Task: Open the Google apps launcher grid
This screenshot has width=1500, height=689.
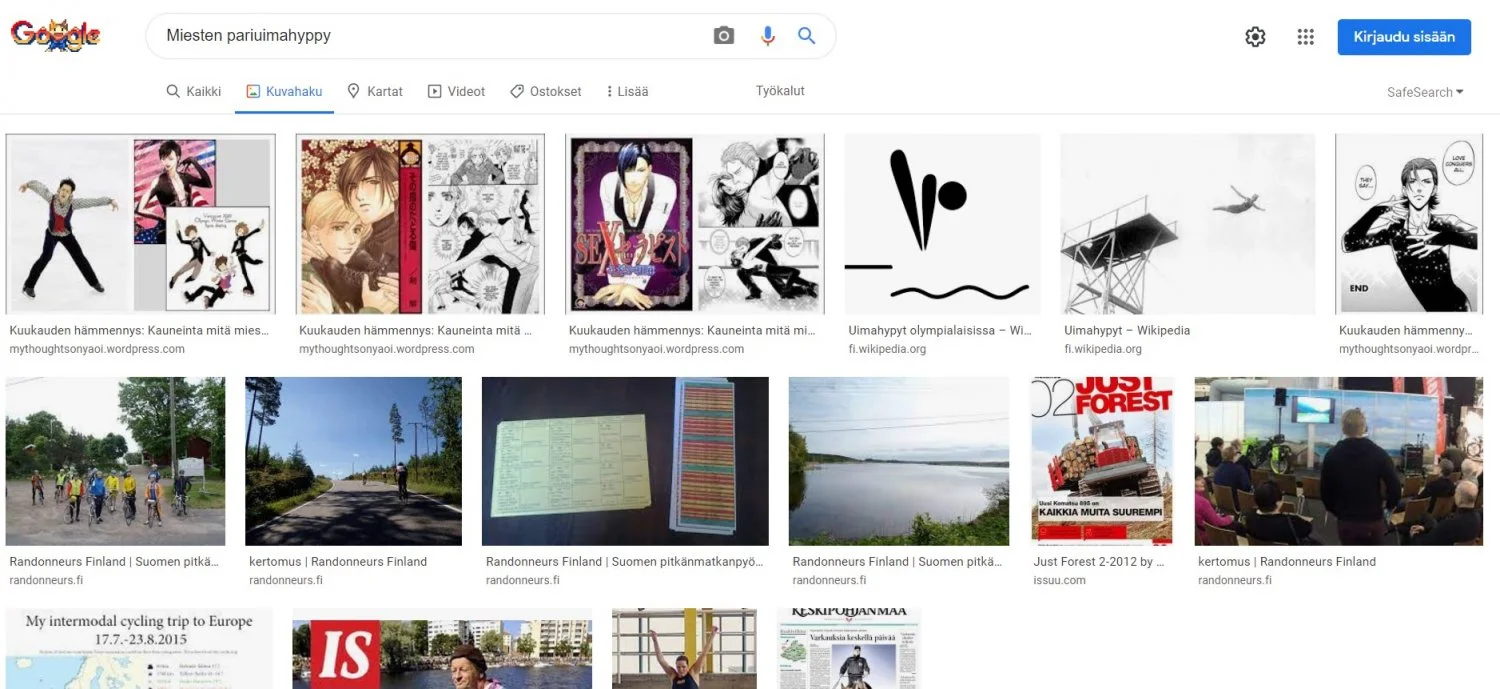Action: point(1305,36)
